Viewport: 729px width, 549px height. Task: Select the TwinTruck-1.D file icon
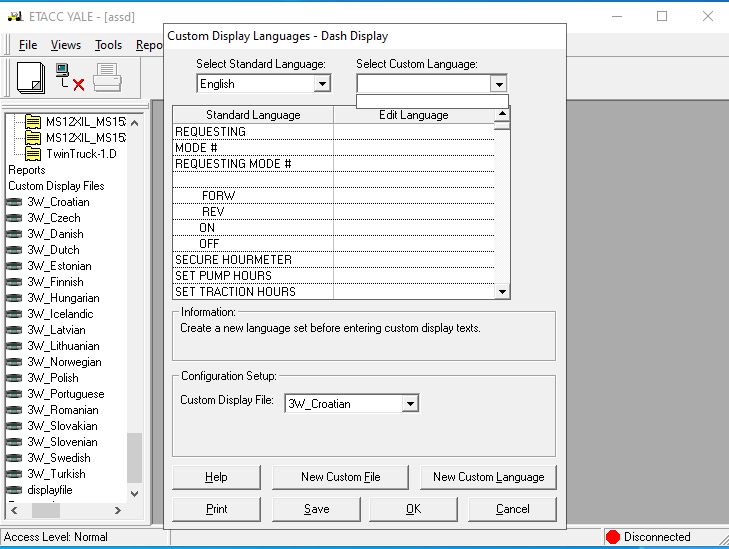point(33,153)
